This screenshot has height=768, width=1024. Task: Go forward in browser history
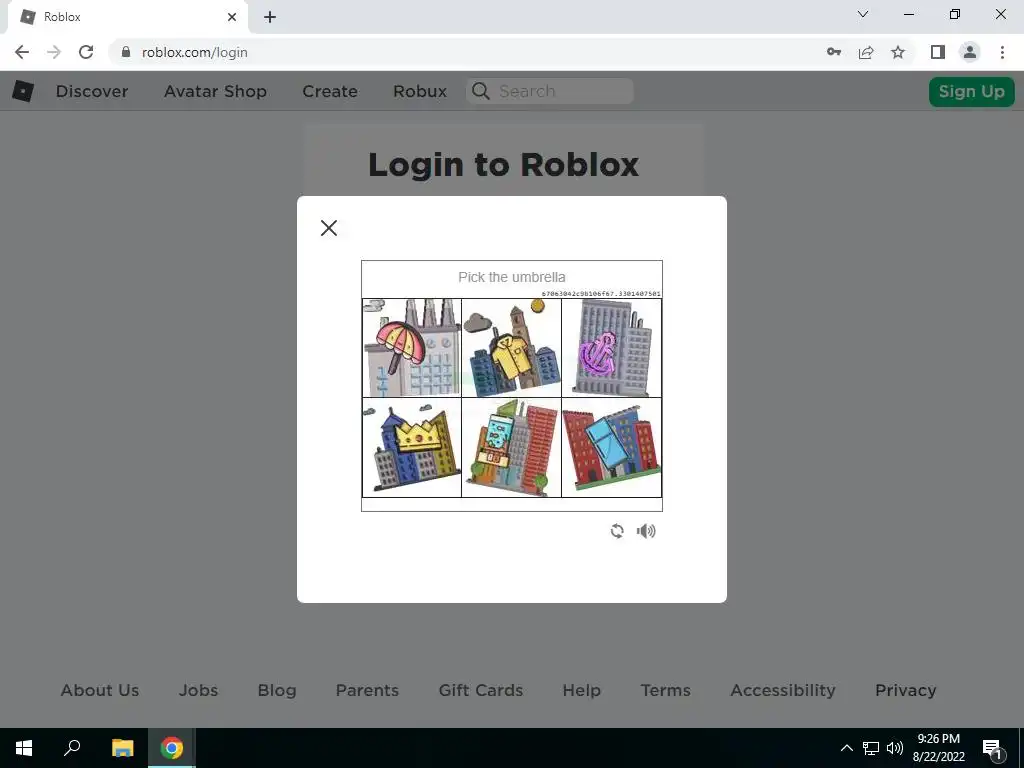pyautogui.click(x=54, y=52)
